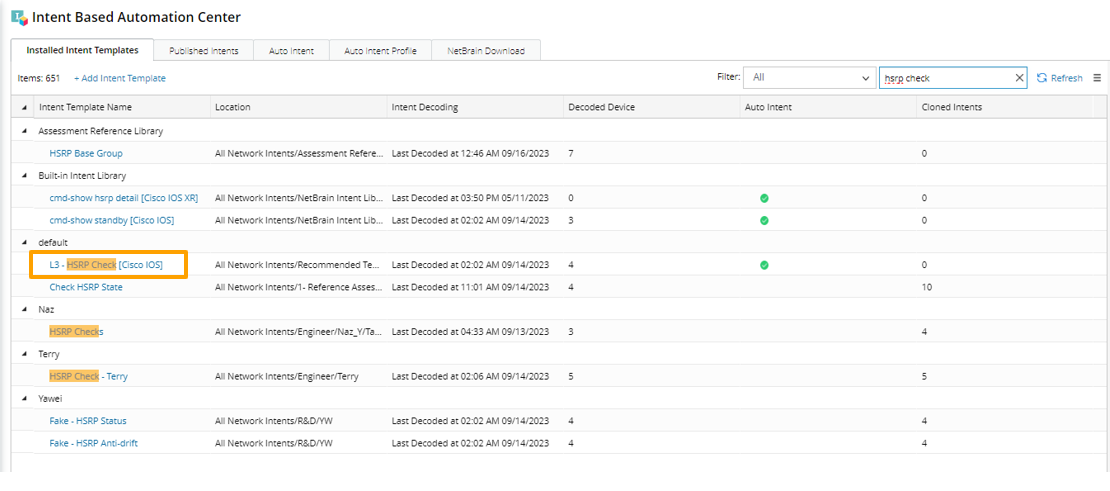This screenshot has height=491, width=1110.
Task: Collapse the Assessment Reference Library group
Action: tap(24, 131)
